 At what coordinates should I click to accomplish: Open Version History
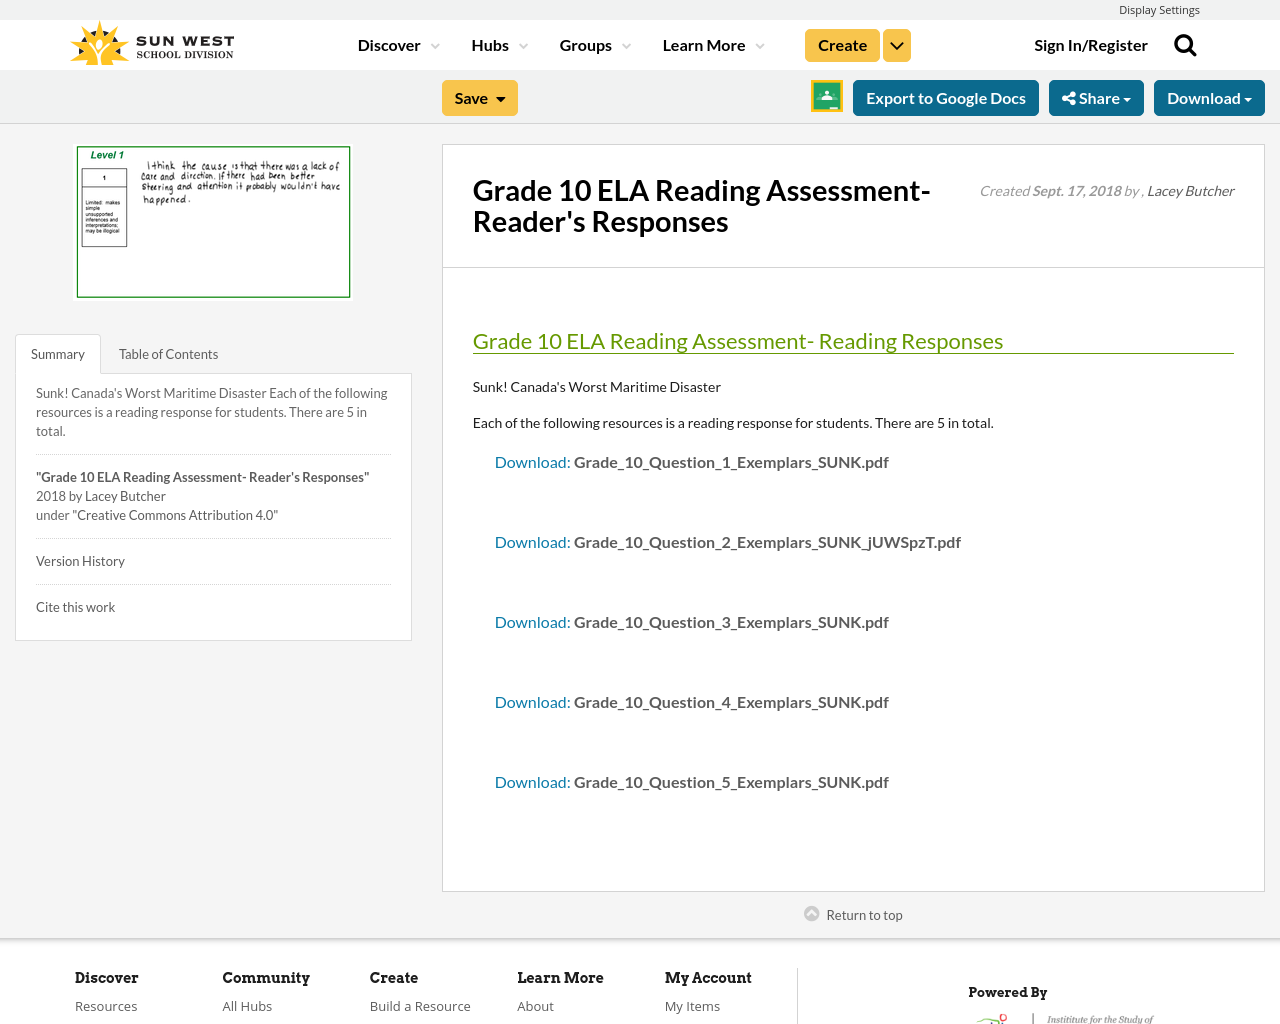(x=80, y=560)
